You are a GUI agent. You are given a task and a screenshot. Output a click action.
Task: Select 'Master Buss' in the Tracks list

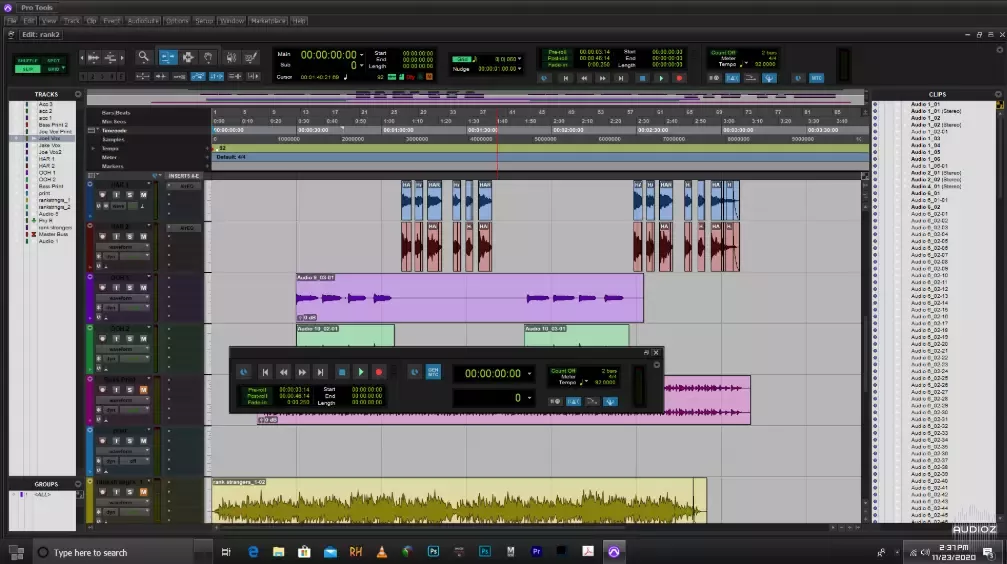tap(53, 234)
